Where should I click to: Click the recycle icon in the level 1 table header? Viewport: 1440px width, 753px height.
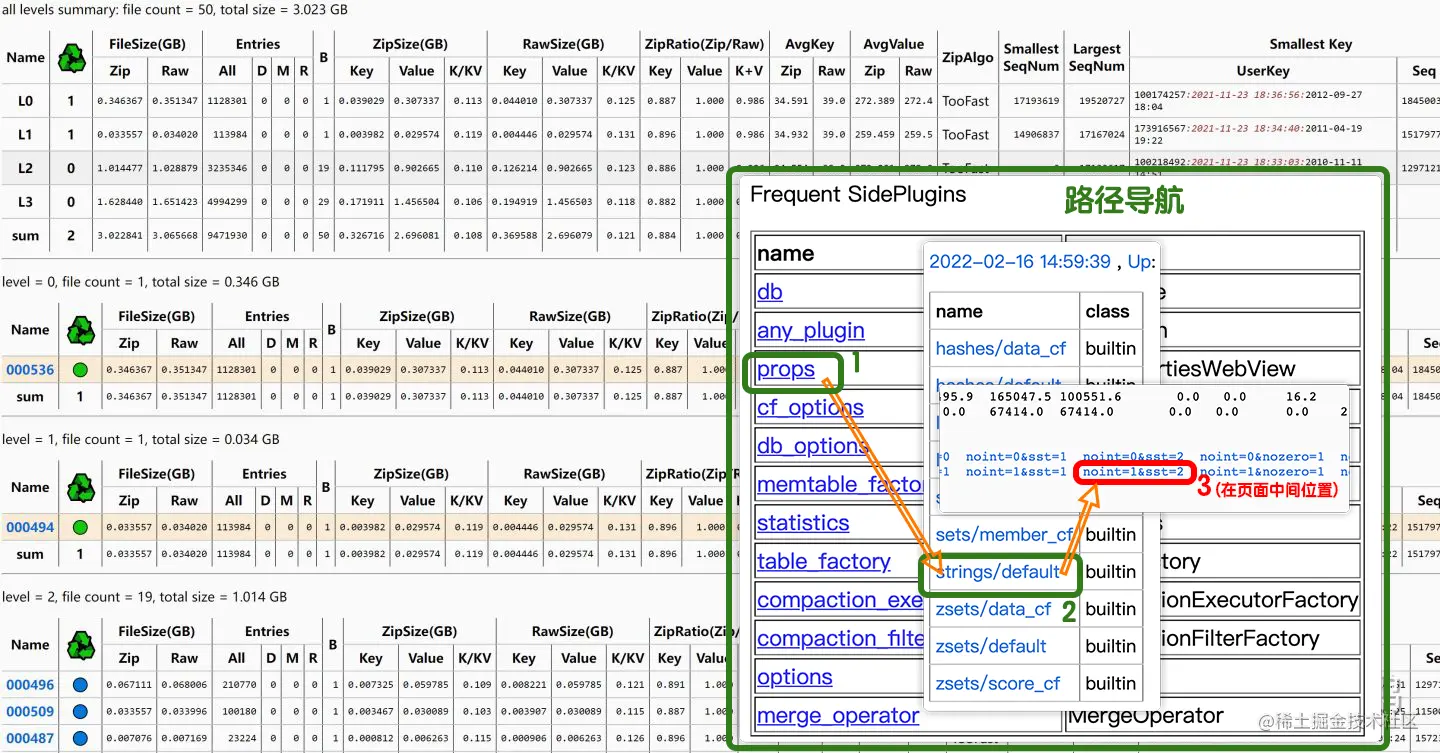(81, 487)
